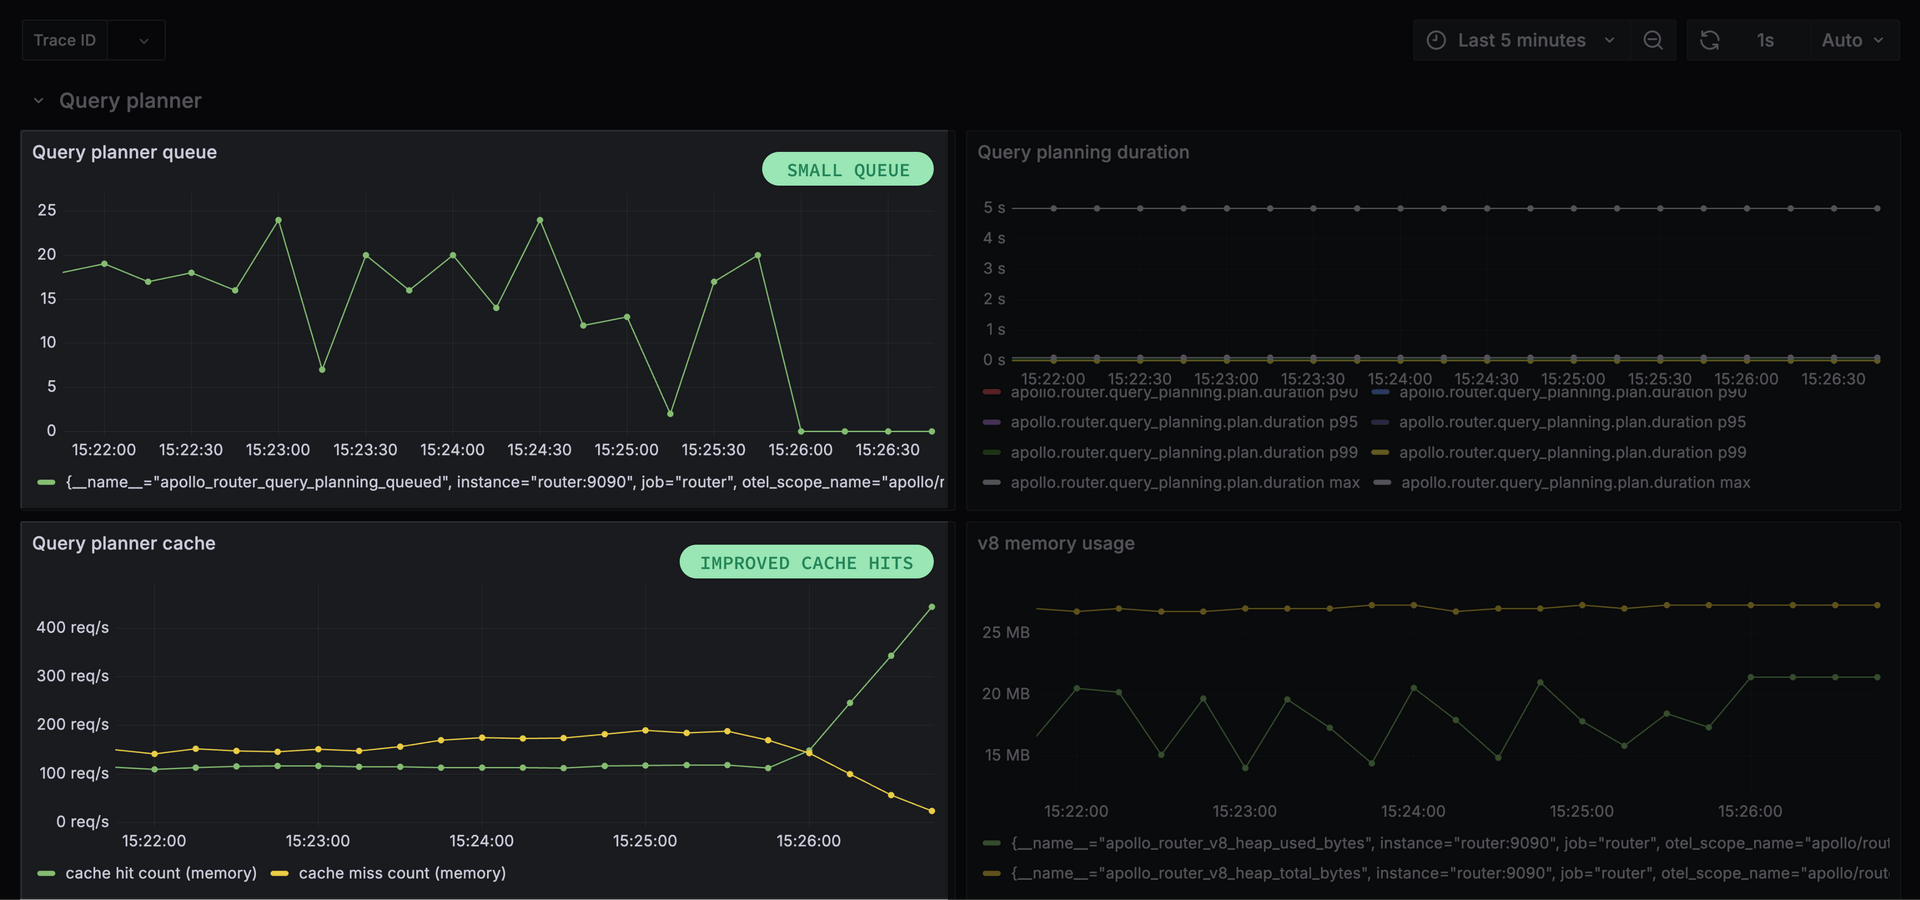Click the refresh dashboard icon
The width and height of the screenshot is (1920, 900).
[x=1710, y=40]
